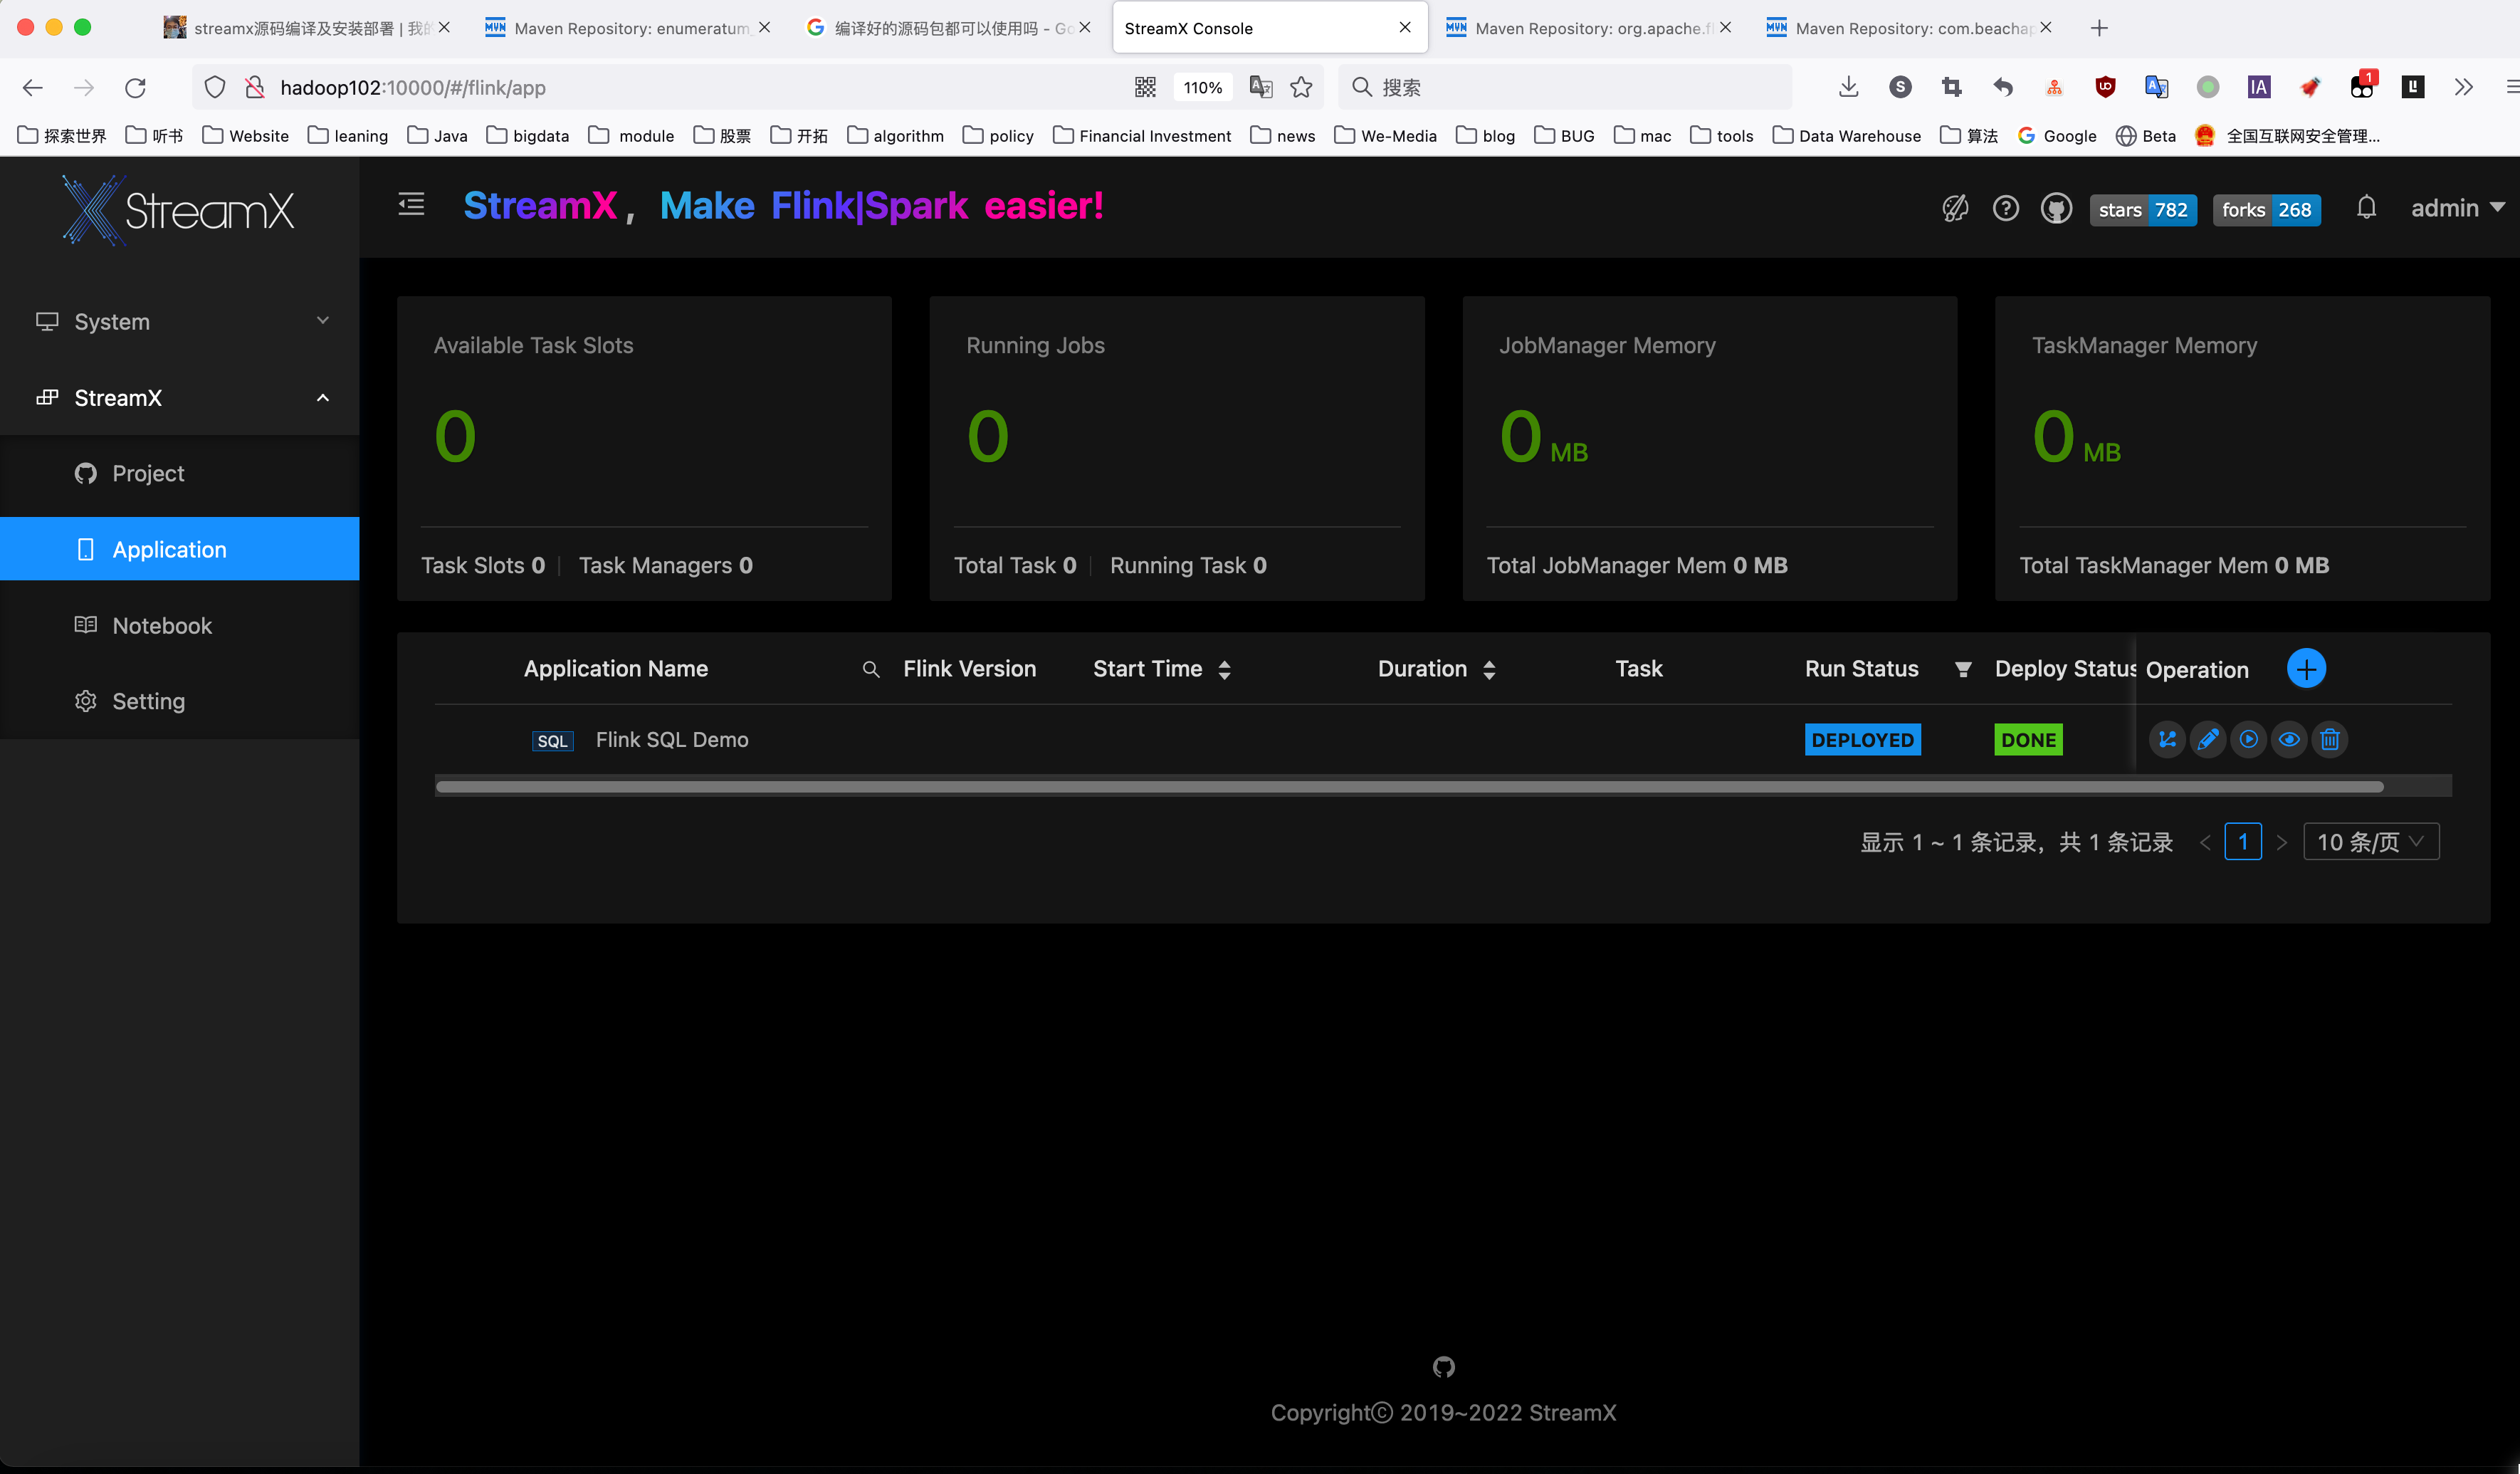This screenshot has width=2520, height=1474.
Task: Collapse the StreamX menu
Action: [x=180, y=398]
